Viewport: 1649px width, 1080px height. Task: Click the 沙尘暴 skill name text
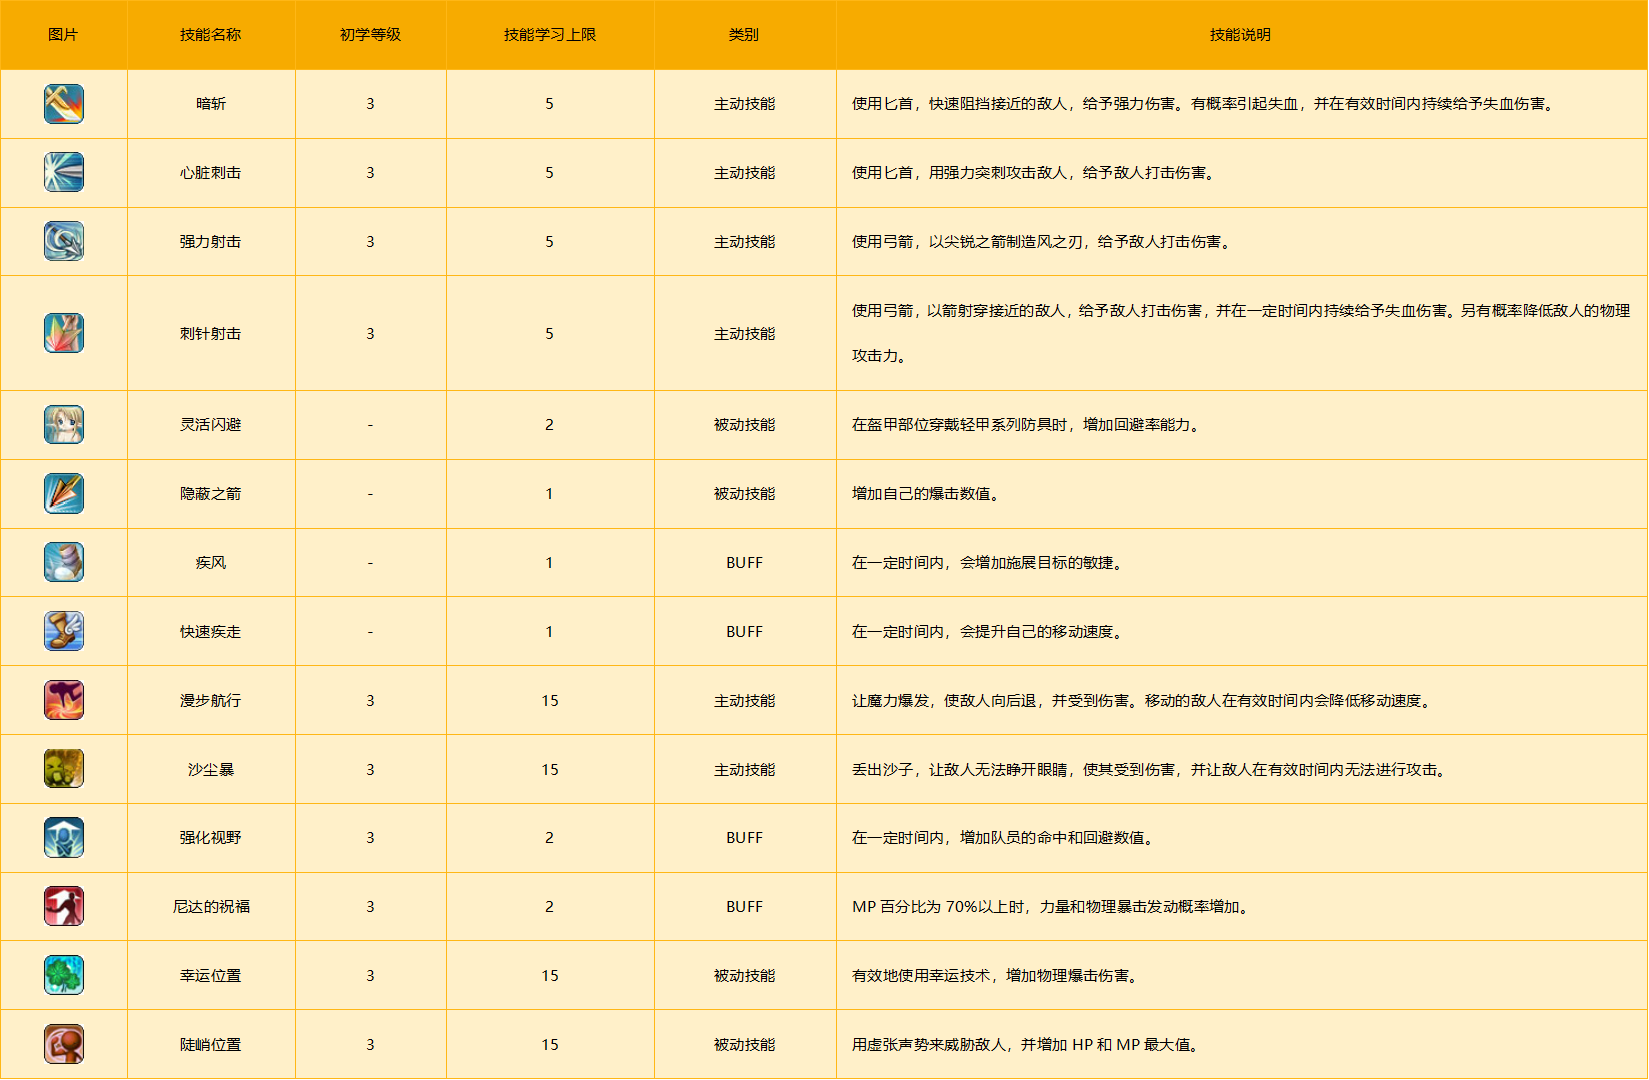pos(210,770)
